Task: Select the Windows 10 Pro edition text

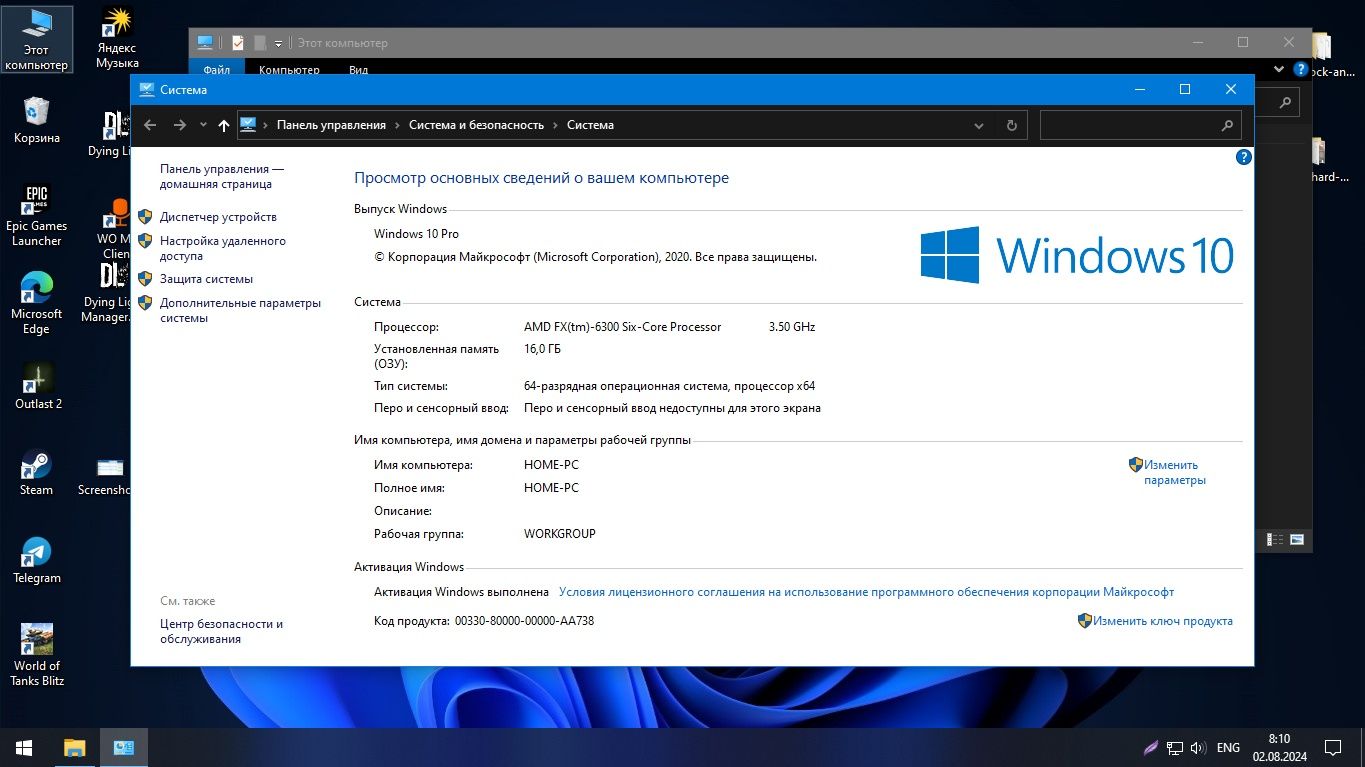Action: pyautogui.click(x=416, y=234)
